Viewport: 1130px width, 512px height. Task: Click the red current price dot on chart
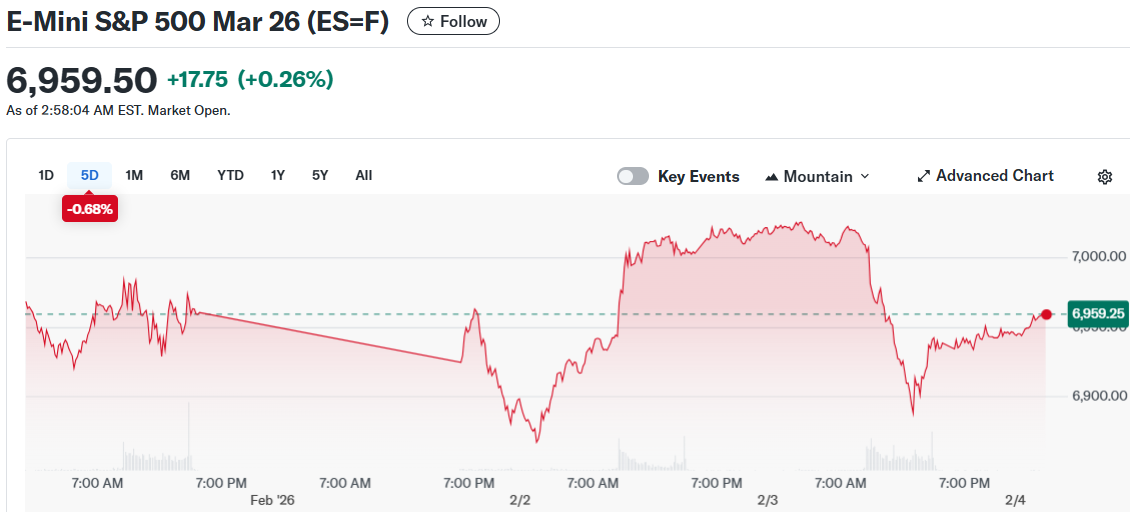1046,314
